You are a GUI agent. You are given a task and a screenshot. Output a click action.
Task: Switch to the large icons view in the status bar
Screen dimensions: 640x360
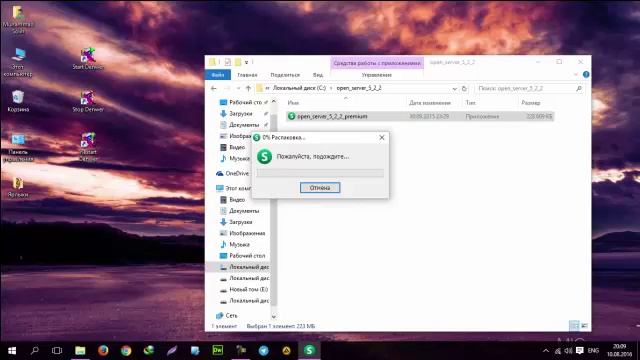pyautogui.click(x=584, y=325)
